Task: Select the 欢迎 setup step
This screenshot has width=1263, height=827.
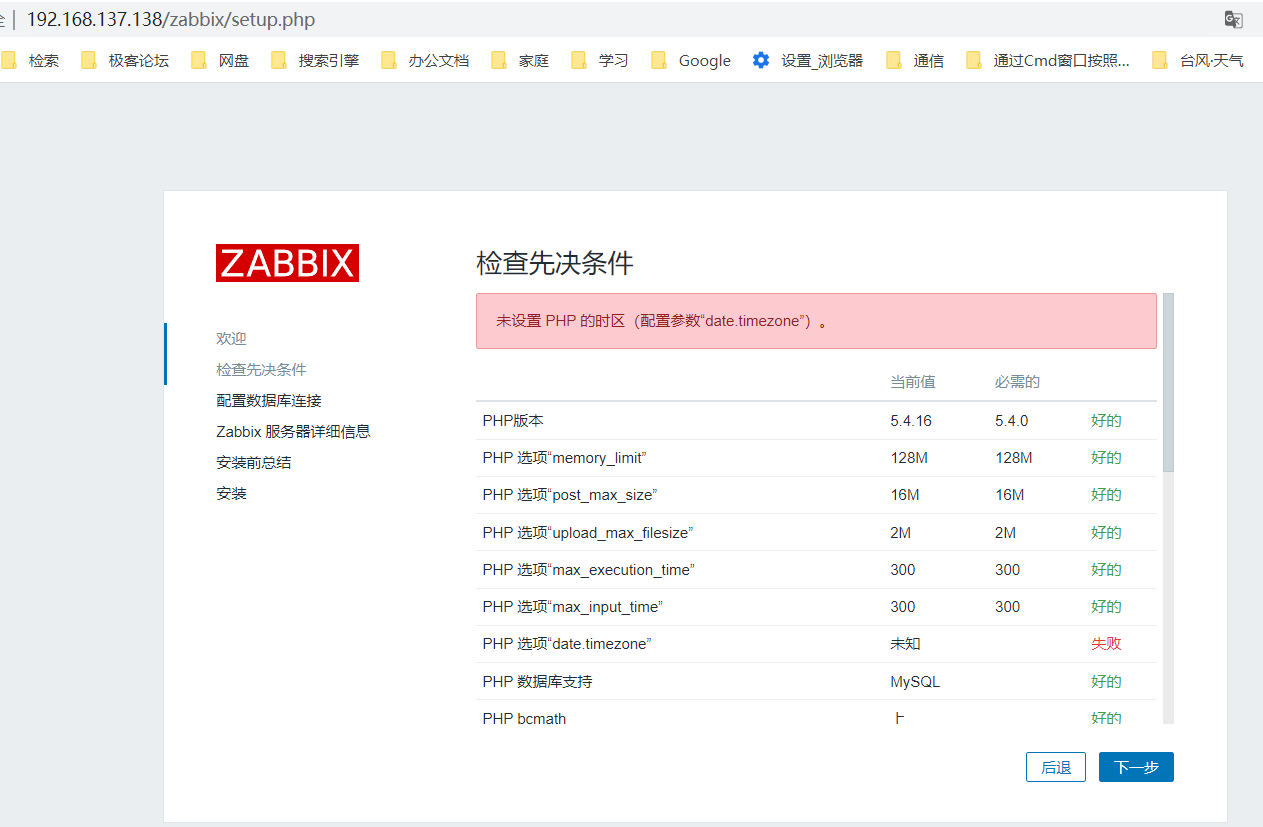Action: [231, 339]
